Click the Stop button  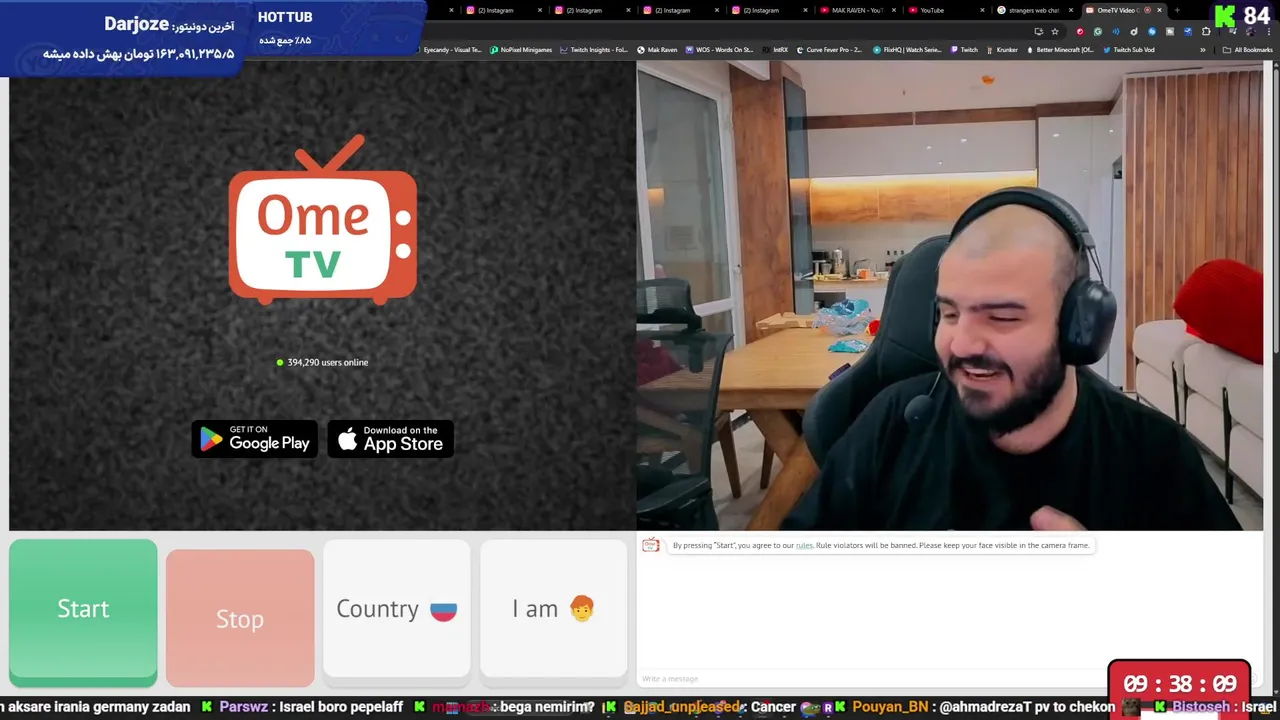pyautogui.click(x=240, y=618)
